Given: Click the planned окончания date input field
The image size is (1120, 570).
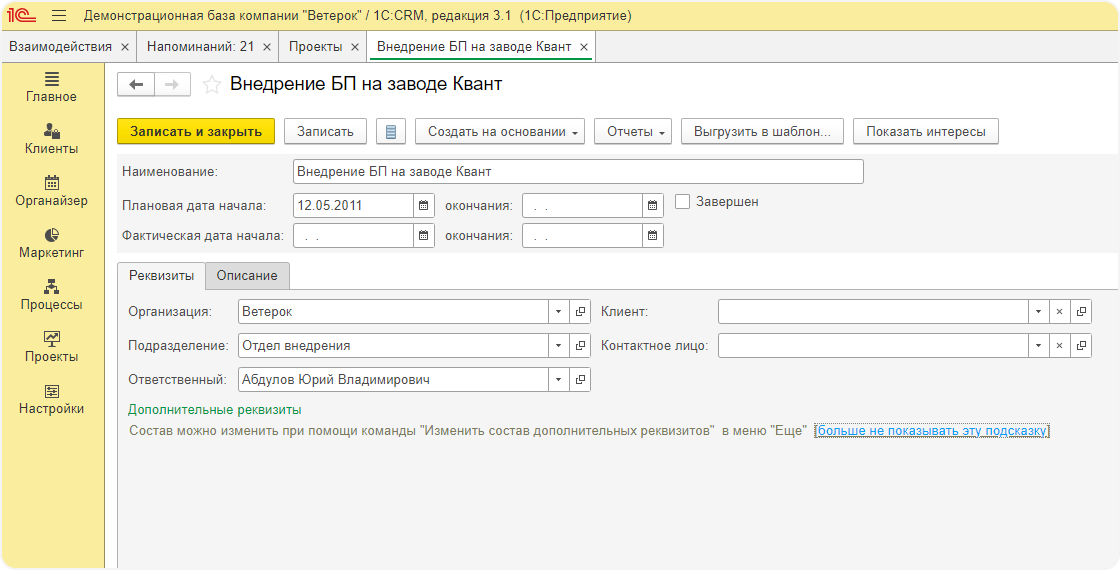Looking at the screenshot, I should click(x=582, y=206).
